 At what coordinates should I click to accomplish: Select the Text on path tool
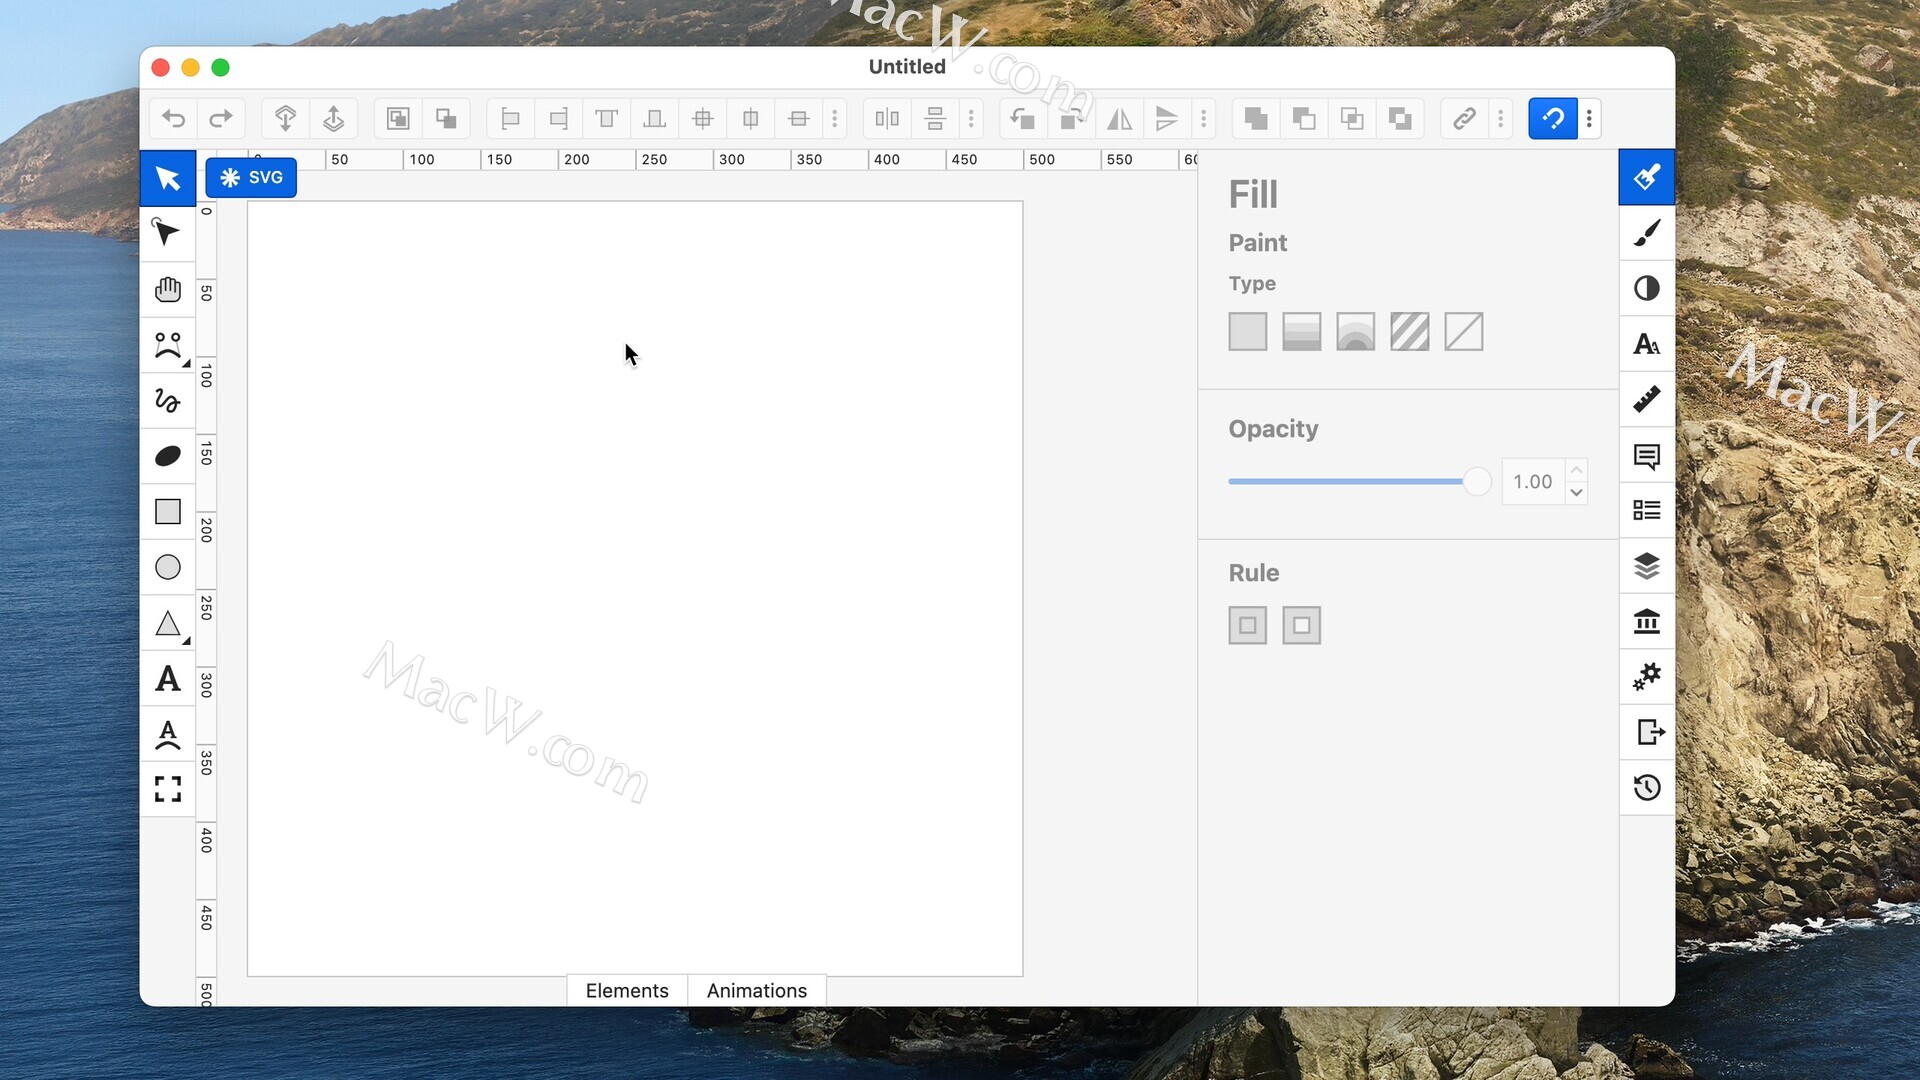(168, 735)
